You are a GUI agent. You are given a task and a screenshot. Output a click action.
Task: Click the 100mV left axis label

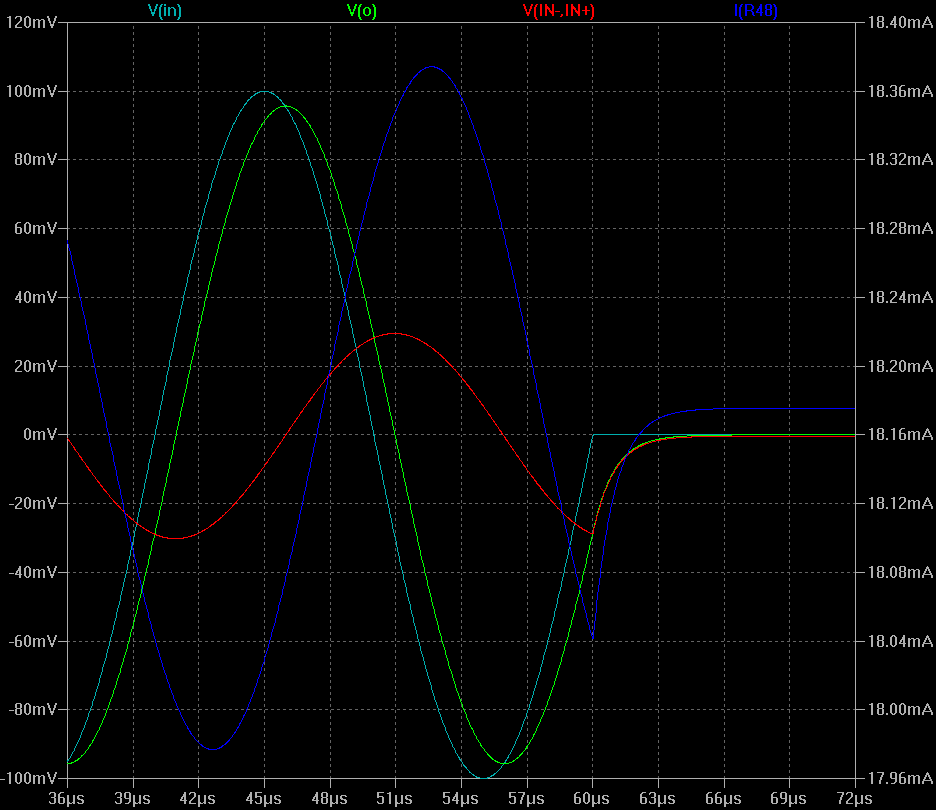32,91
